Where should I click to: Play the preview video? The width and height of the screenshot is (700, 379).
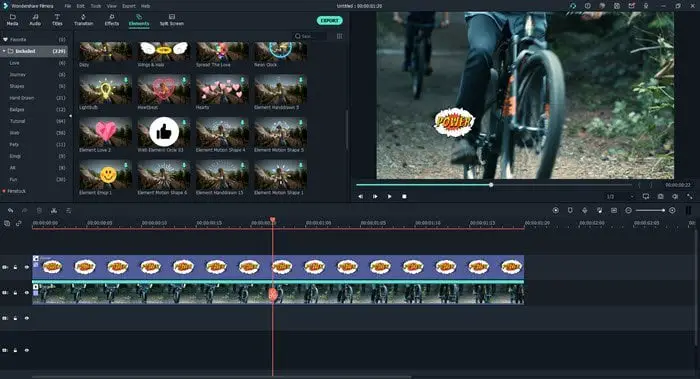389,196
